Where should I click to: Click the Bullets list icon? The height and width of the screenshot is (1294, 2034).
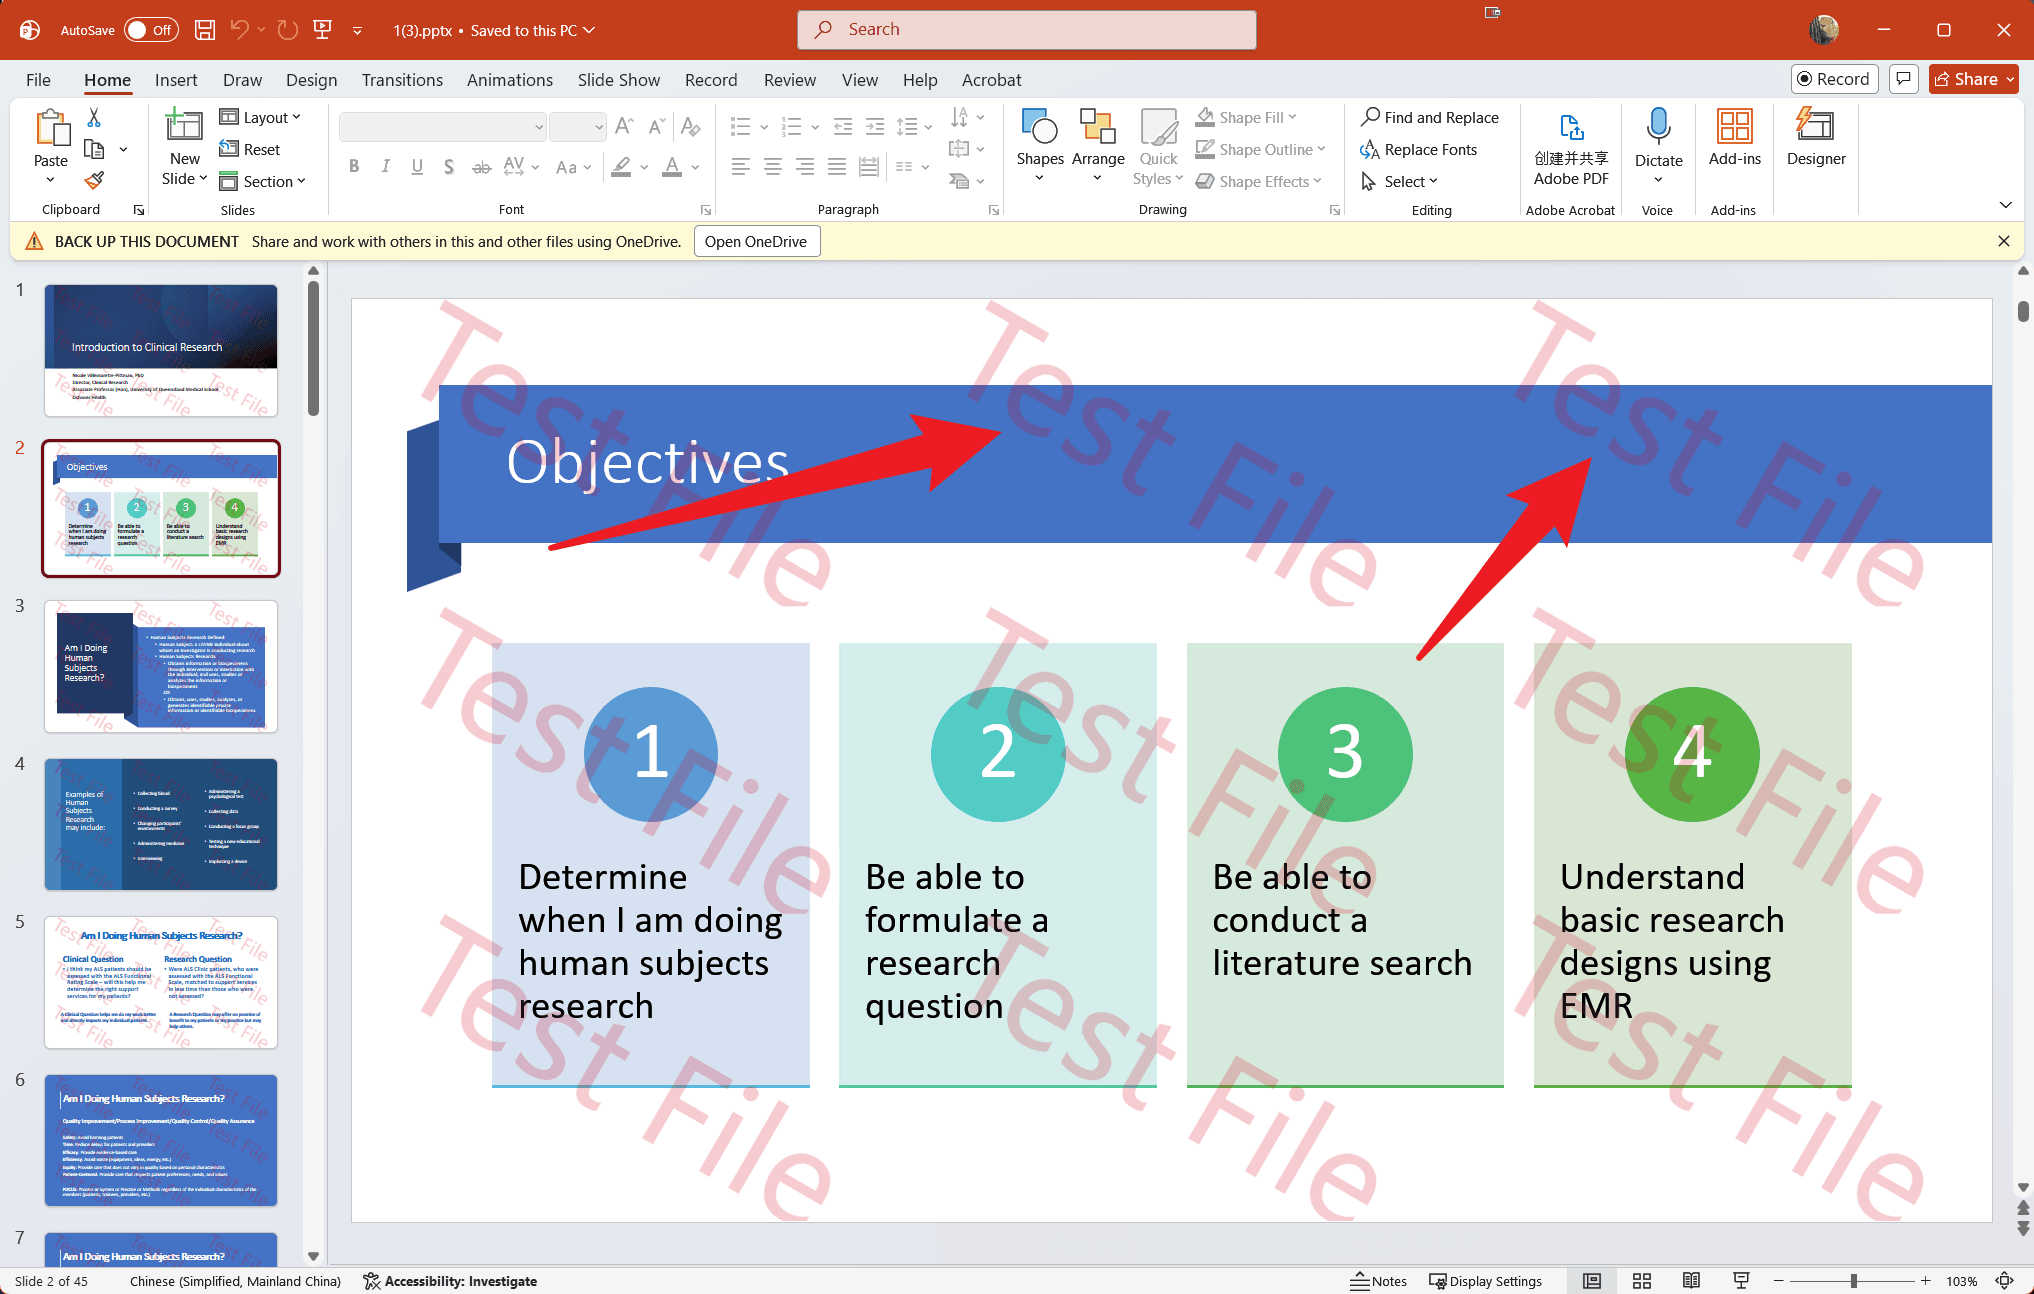click(x=740, y=127)
